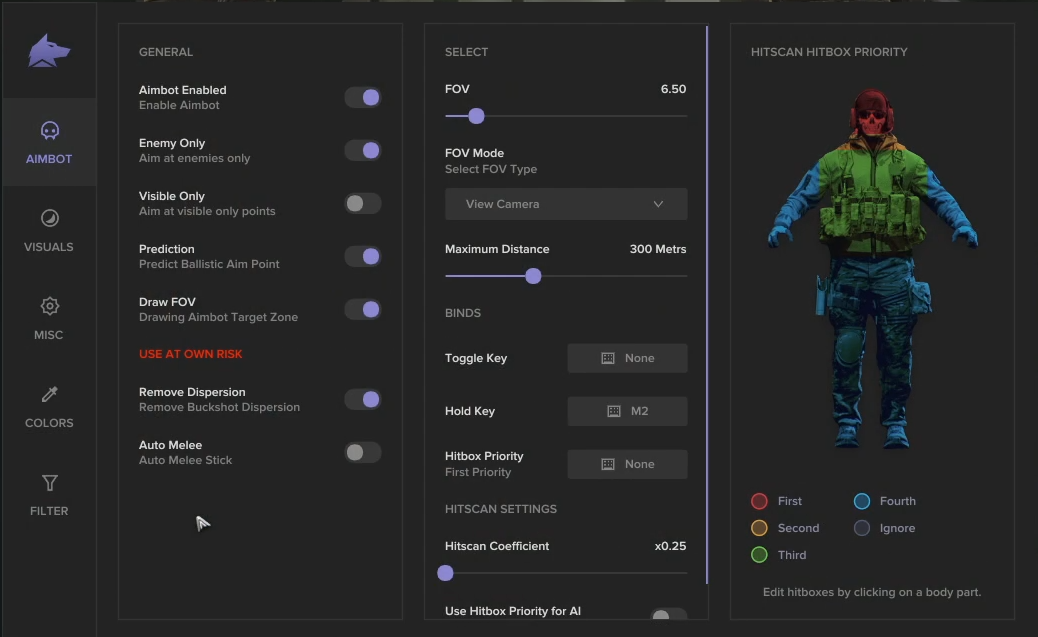Open the FOV Mode View Camera dropdown
1038x637 pixels.
coord(566,204)
